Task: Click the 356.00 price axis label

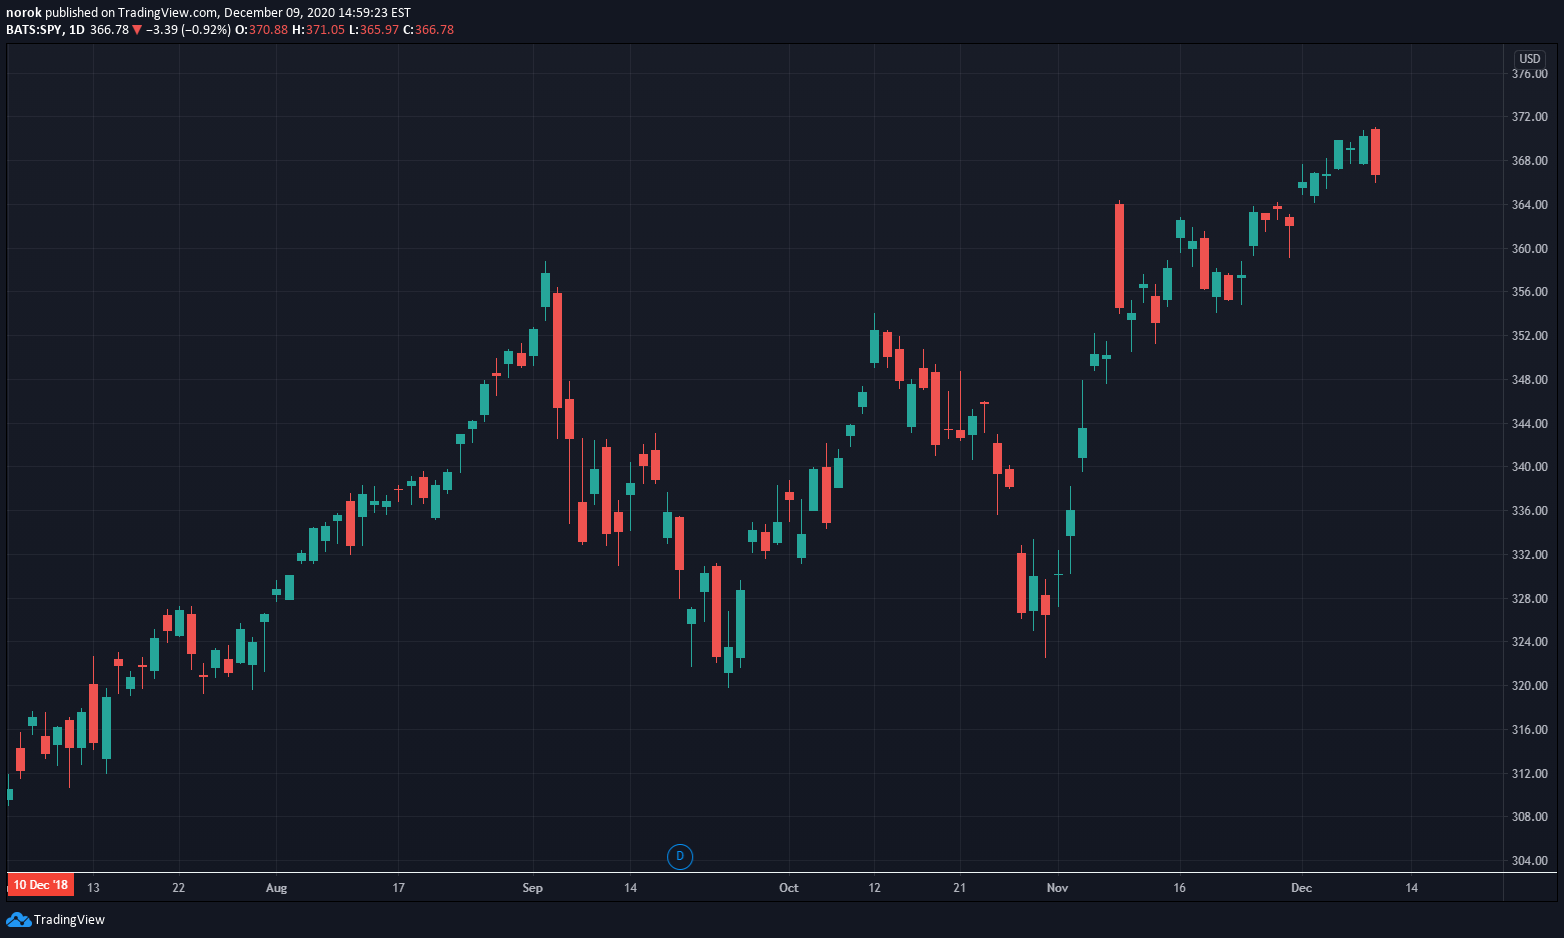Action: pos(1529,292)
